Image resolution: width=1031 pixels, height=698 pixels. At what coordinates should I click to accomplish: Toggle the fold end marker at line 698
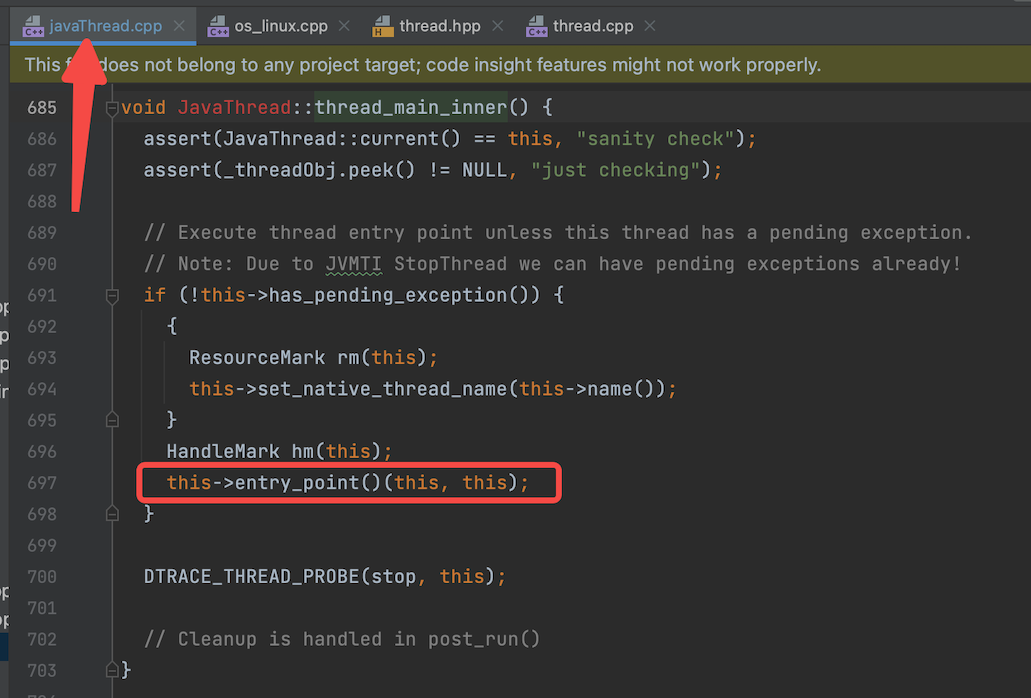click(x=112, y=514)
